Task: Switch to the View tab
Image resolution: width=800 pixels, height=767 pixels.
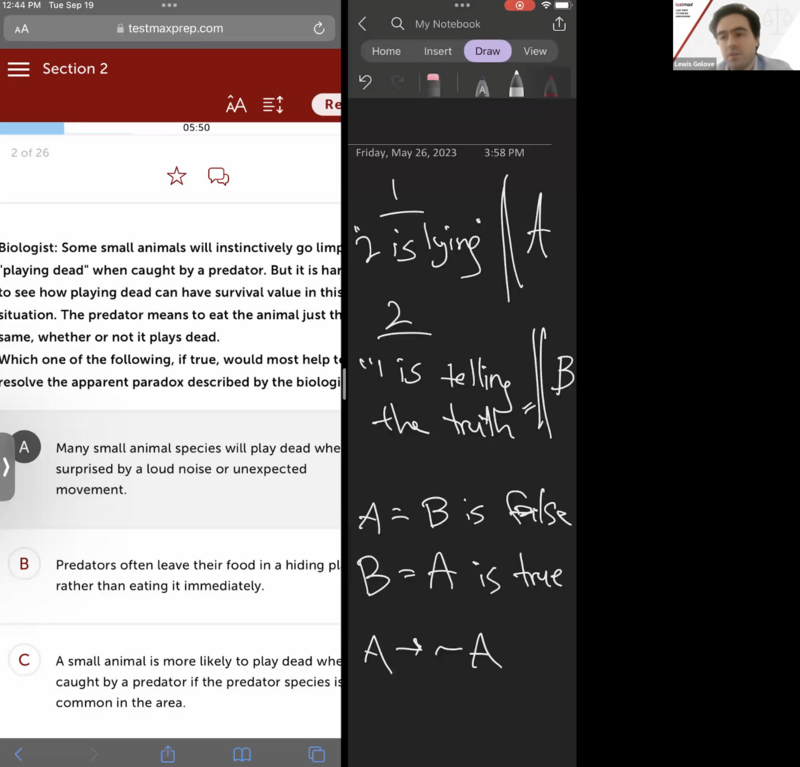Action: 535,51
